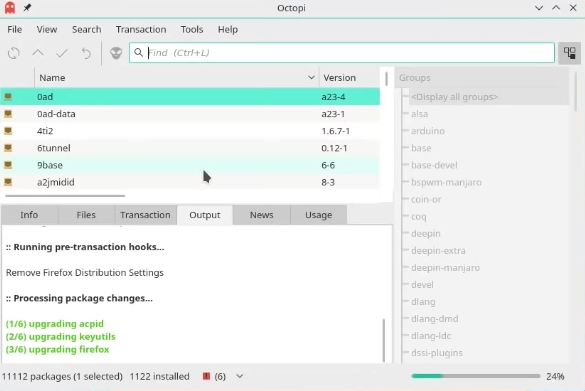Click the package icon beside 6tunnel

point(8,148)
